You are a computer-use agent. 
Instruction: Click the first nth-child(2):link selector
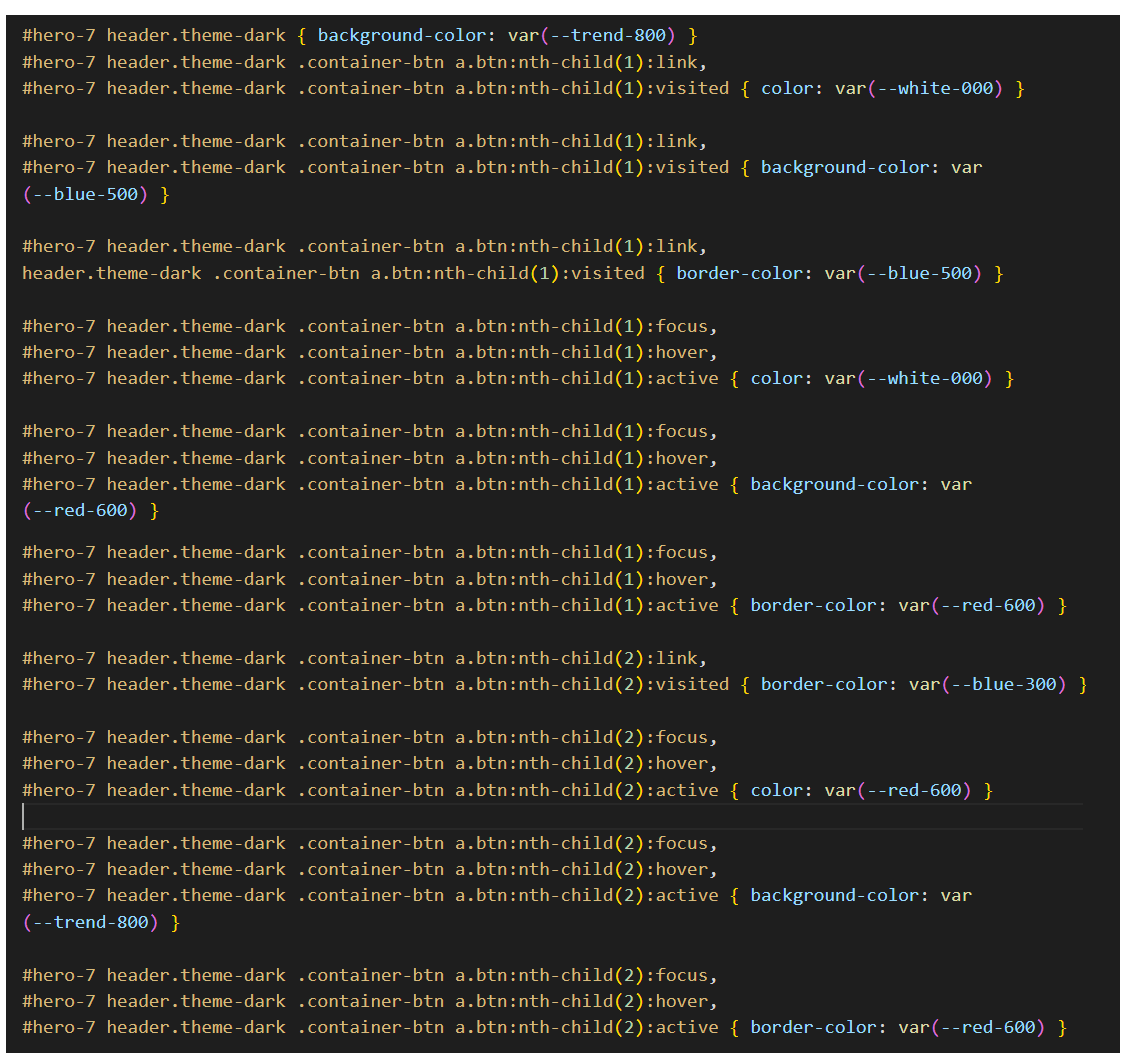tap(580, 659)
